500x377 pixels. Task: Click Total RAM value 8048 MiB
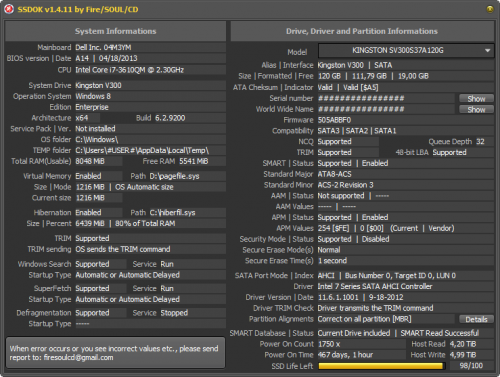[x=90, y=161]
